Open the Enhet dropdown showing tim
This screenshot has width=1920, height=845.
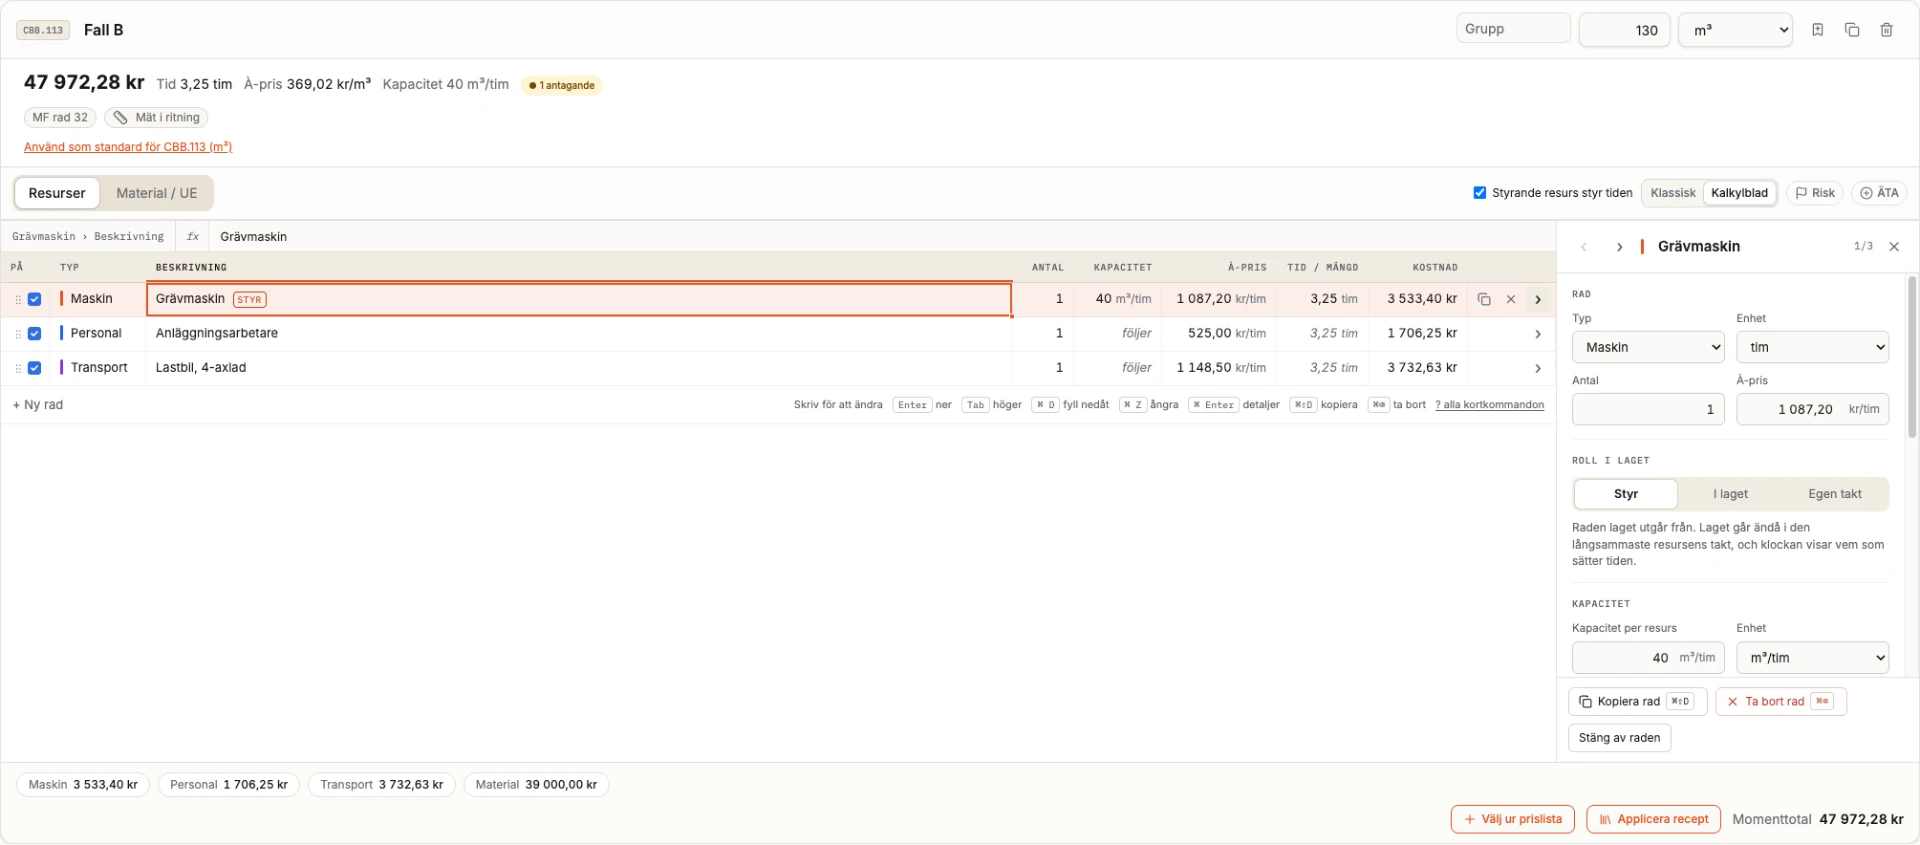point(1813,347)
